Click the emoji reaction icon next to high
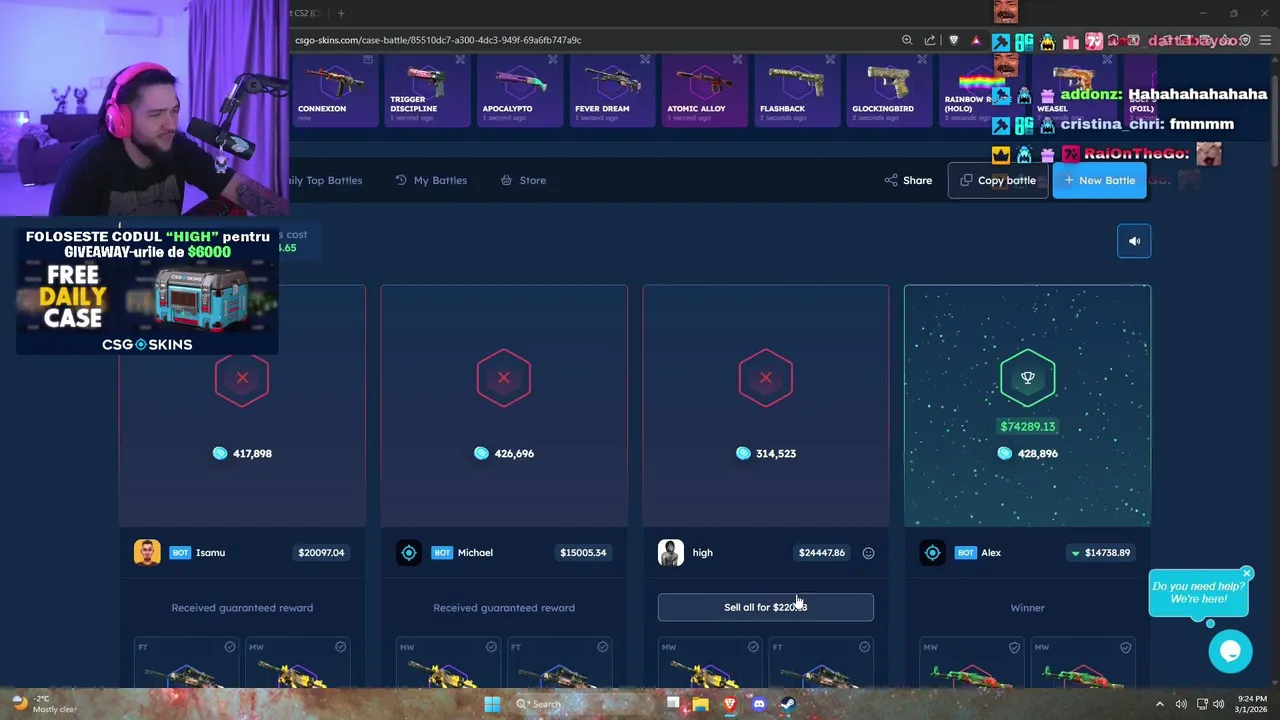Image resolution: width=1280 pixels, height=720 pixels. [x=868, y=553]
